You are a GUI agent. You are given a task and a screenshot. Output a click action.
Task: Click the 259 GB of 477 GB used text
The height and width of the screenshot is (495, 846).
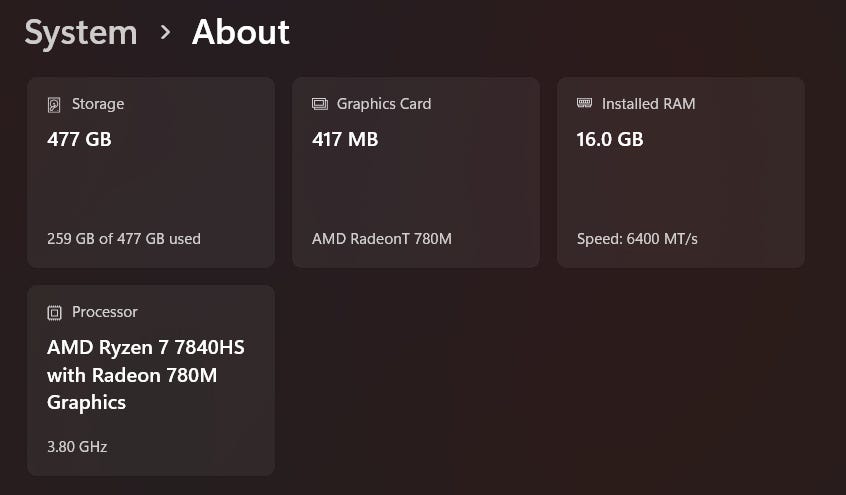(x=124, y=239)
